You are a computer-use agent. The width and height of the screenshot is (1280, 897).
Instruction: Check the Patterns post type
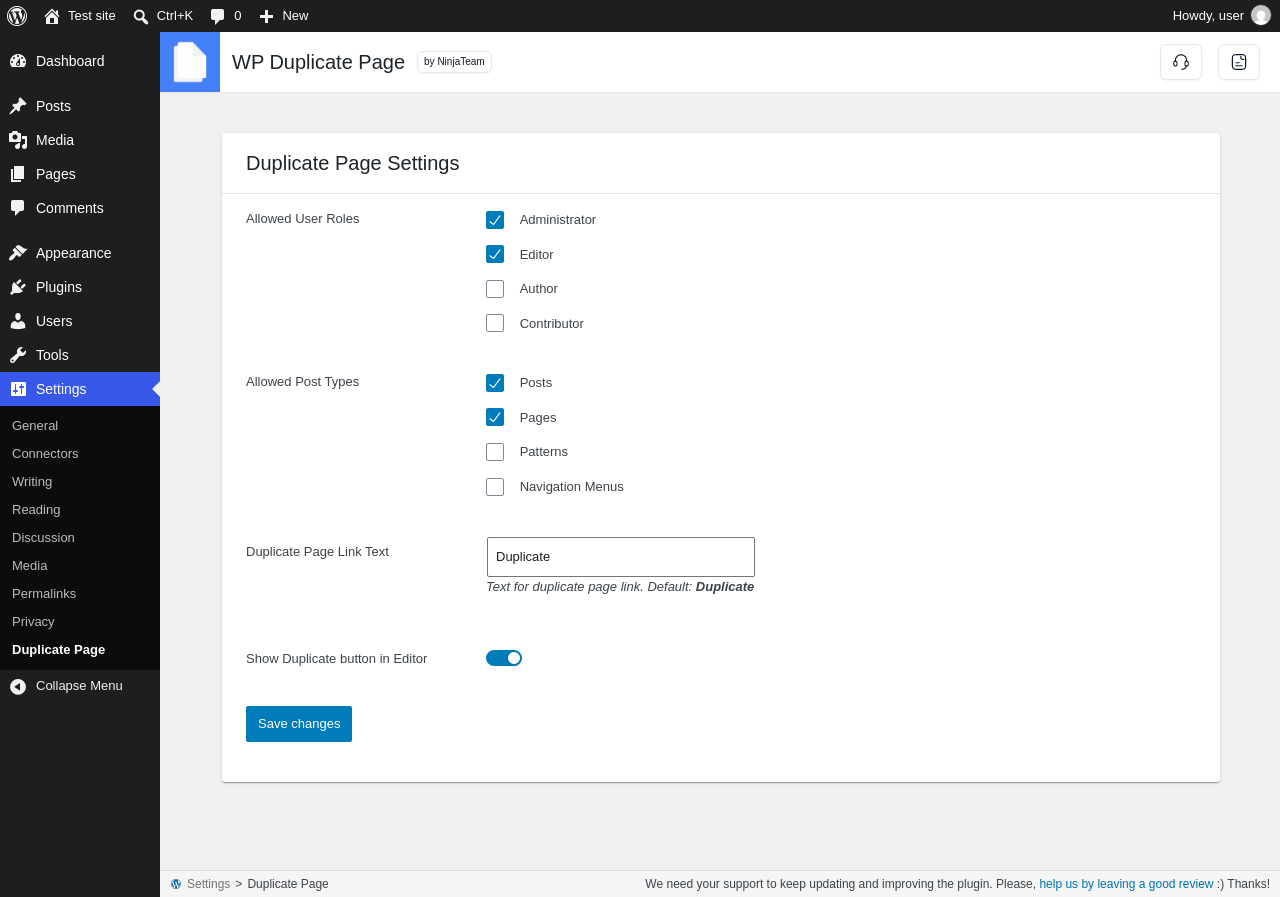tap(495, 452)
